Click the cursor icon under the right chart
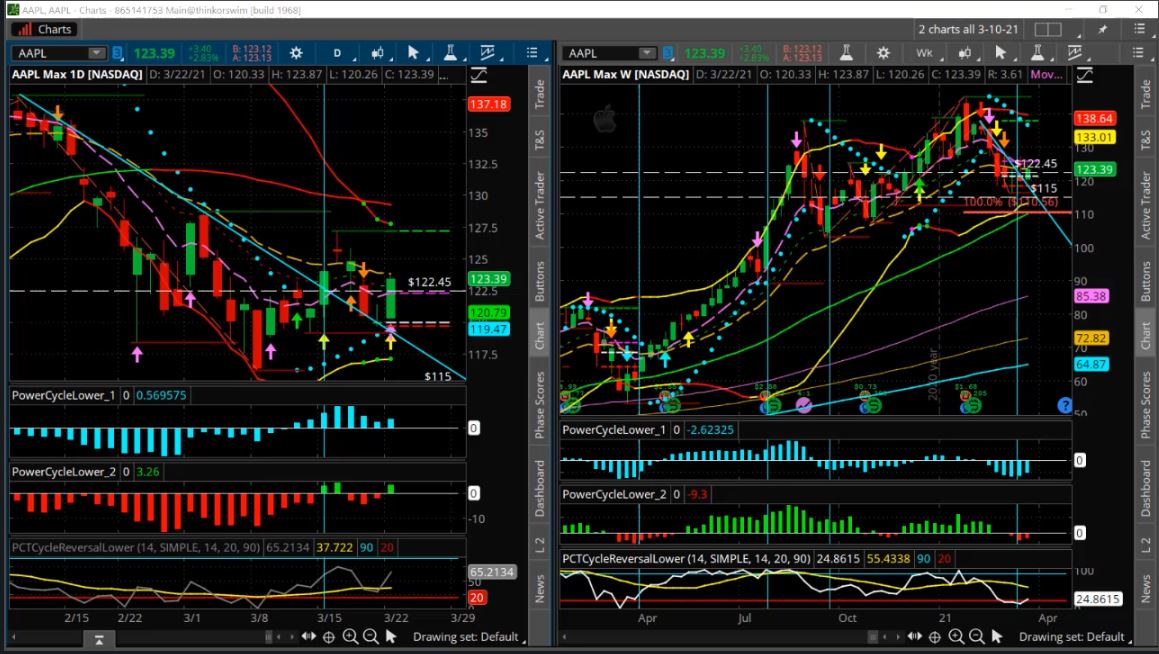This screenshot has width=1159, height=654. pos(998,636)
